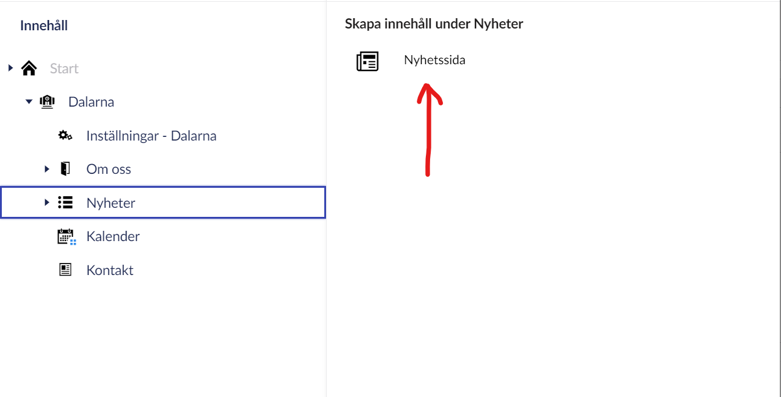Select the Start tree item label
The image size is (781, 397).
point(64,69)
